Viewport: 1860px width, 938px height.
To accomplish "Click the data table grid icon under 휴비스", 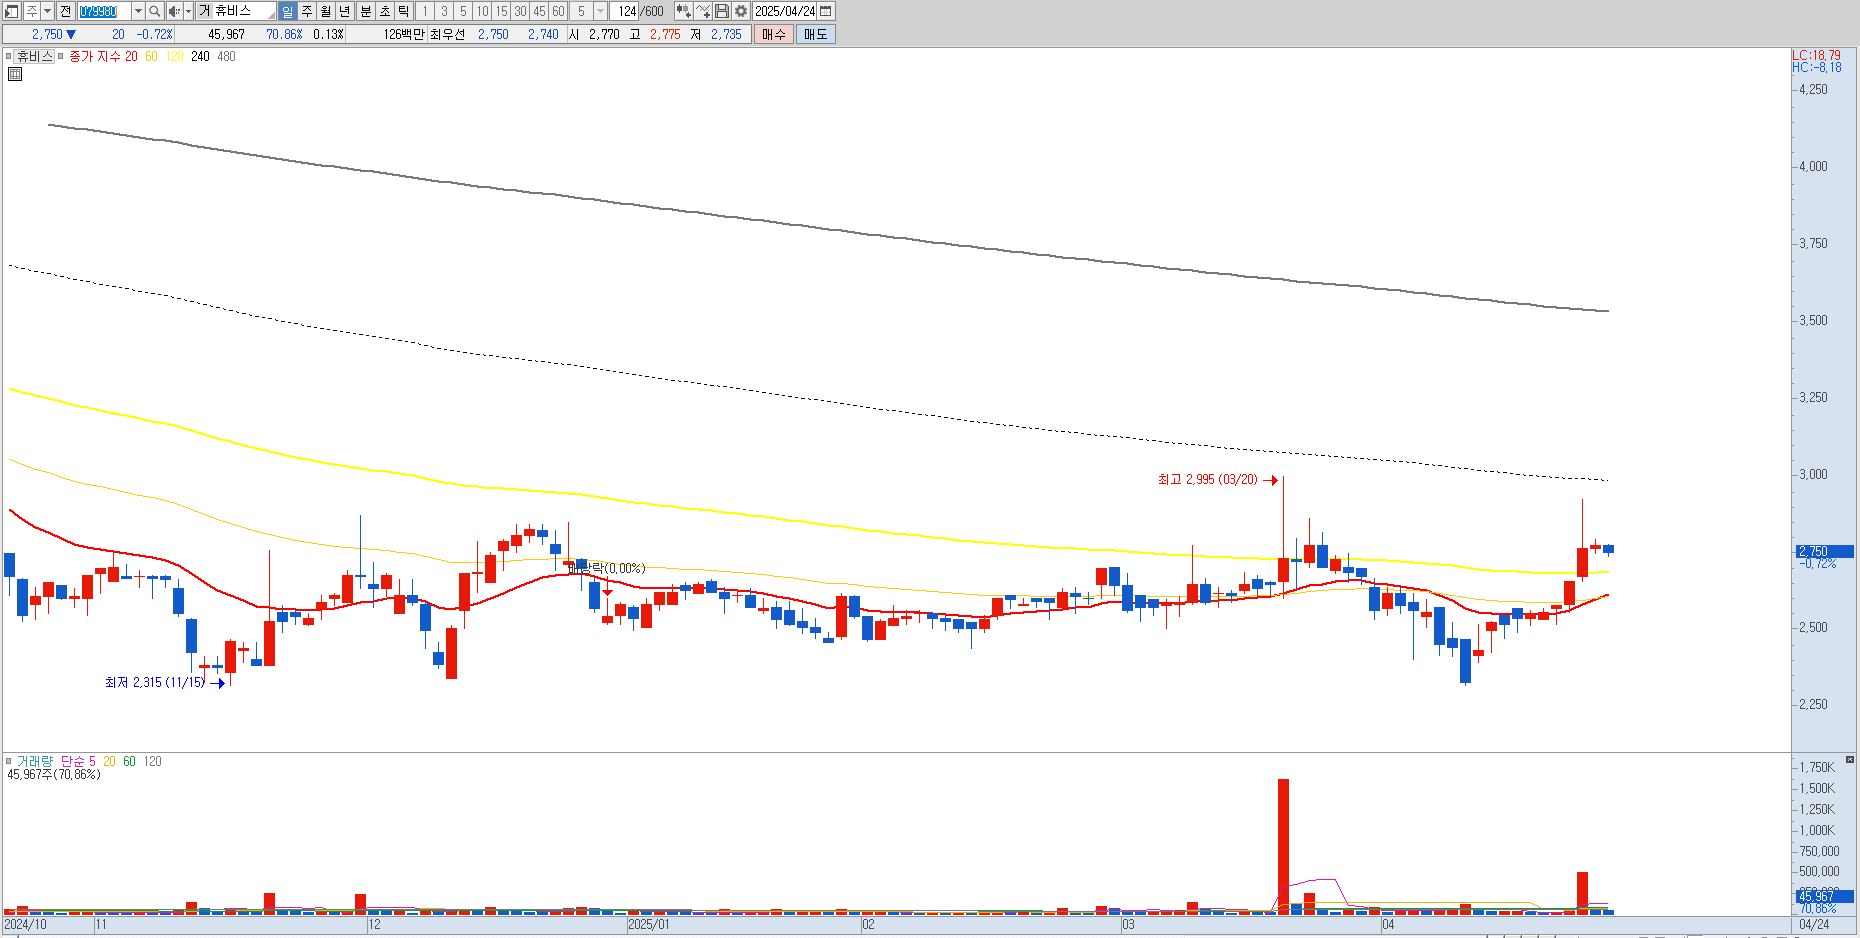I will coord(15,74).
